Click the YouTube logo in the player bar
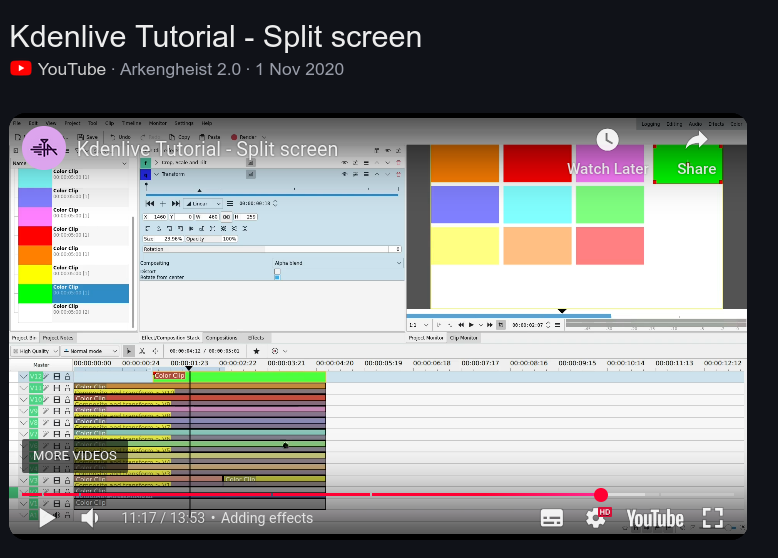This screenshot has height=558, width=778. (655, 519)
